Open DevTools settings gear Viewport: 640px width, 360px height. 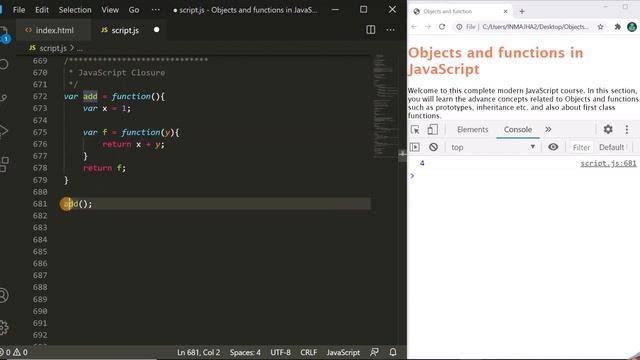click(608, 129)
